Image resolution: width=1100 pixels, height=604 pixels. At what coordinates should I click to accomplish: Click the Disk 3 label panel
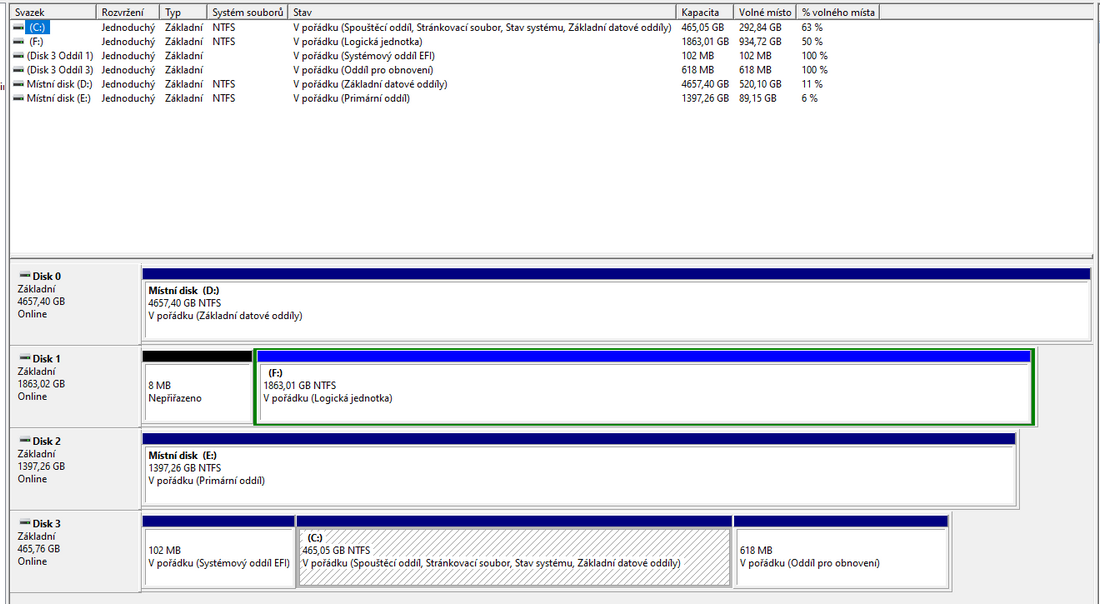[75, 551]
